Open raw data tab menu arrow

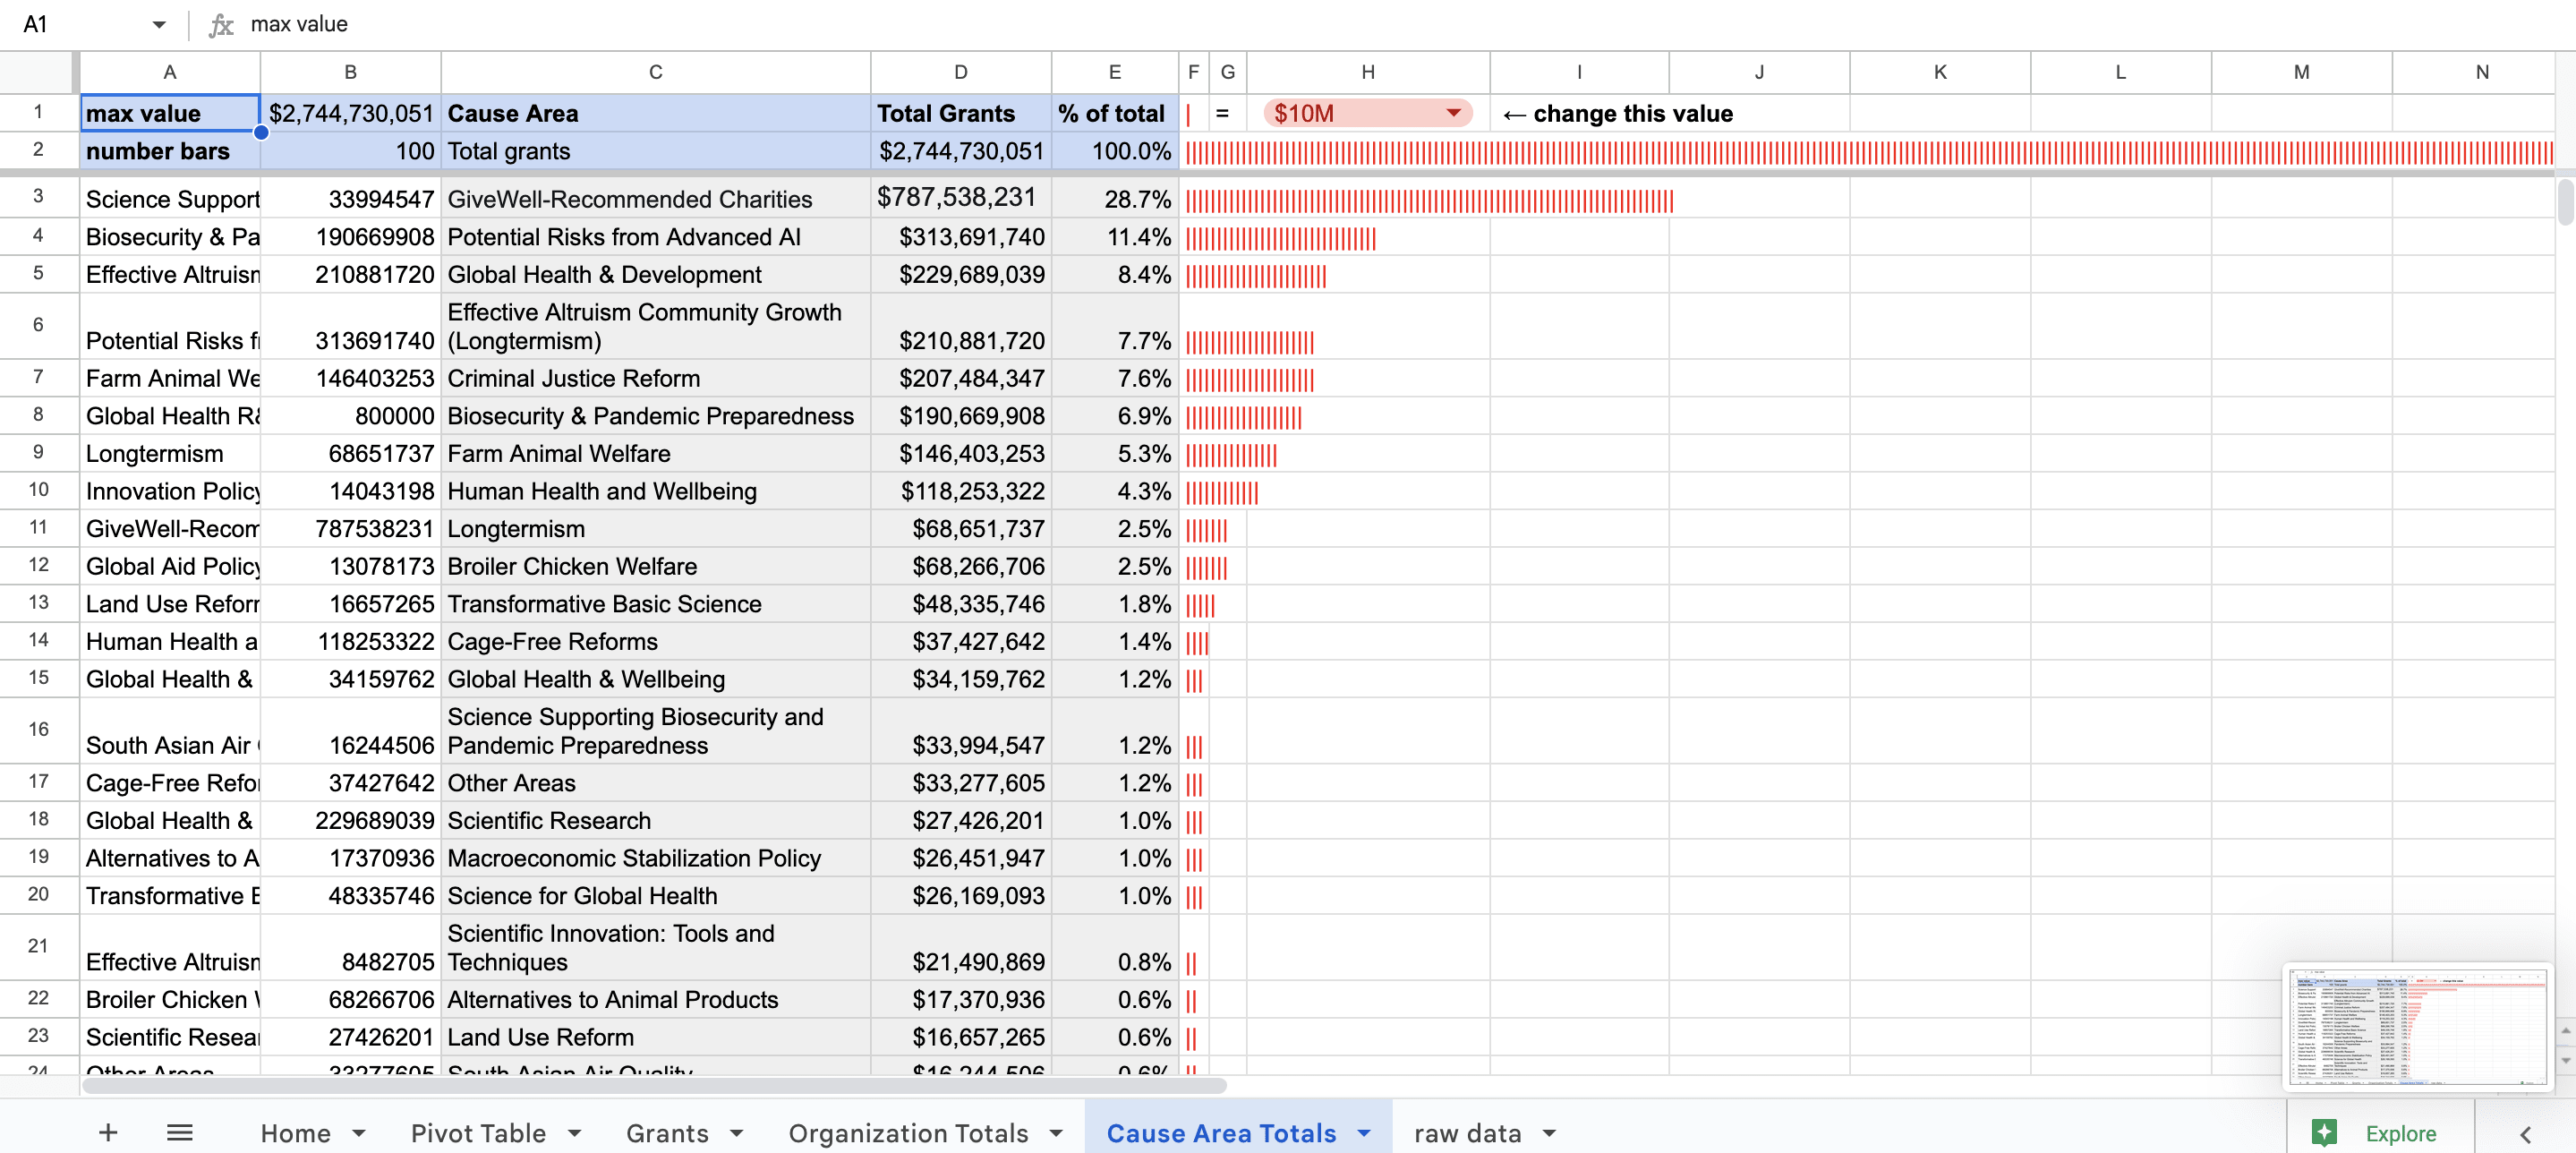(x=1549, y=1133)
